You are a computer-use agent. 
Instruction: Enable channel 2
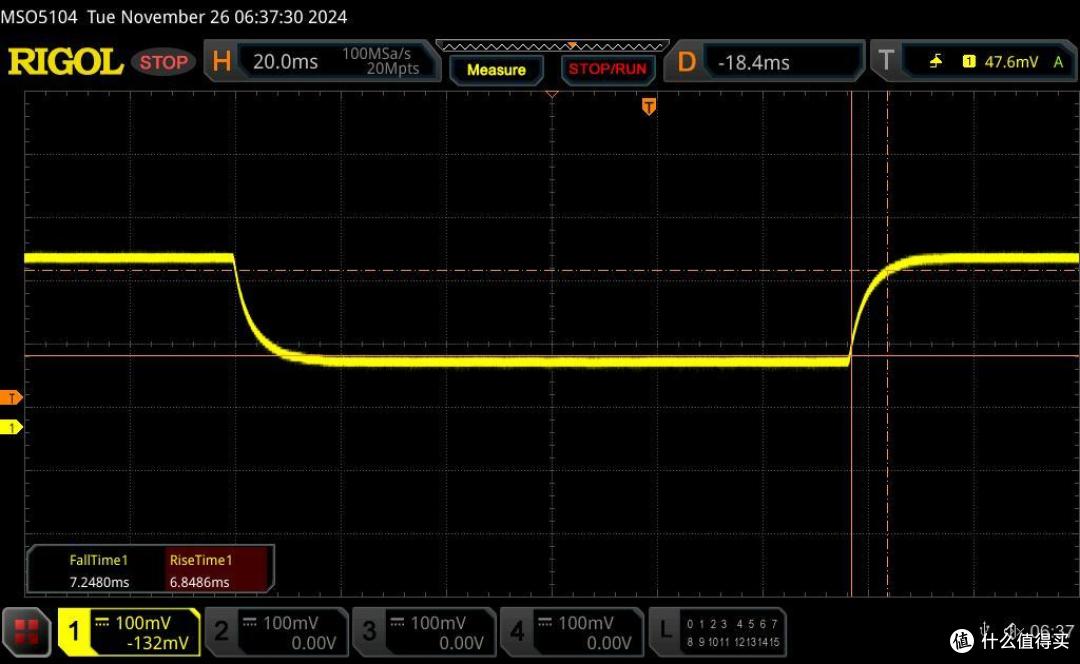click(x=277, y=632)
